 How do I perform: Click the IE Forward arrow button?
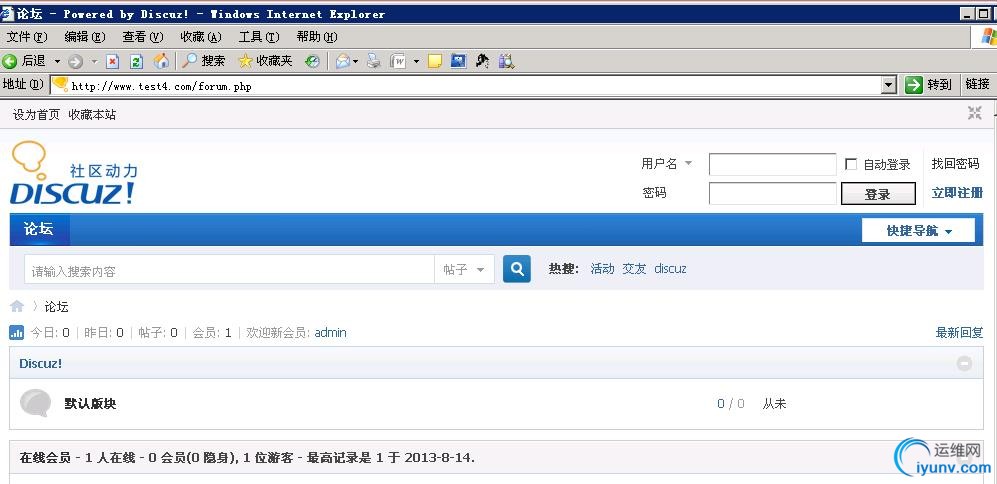click(75, 62)
